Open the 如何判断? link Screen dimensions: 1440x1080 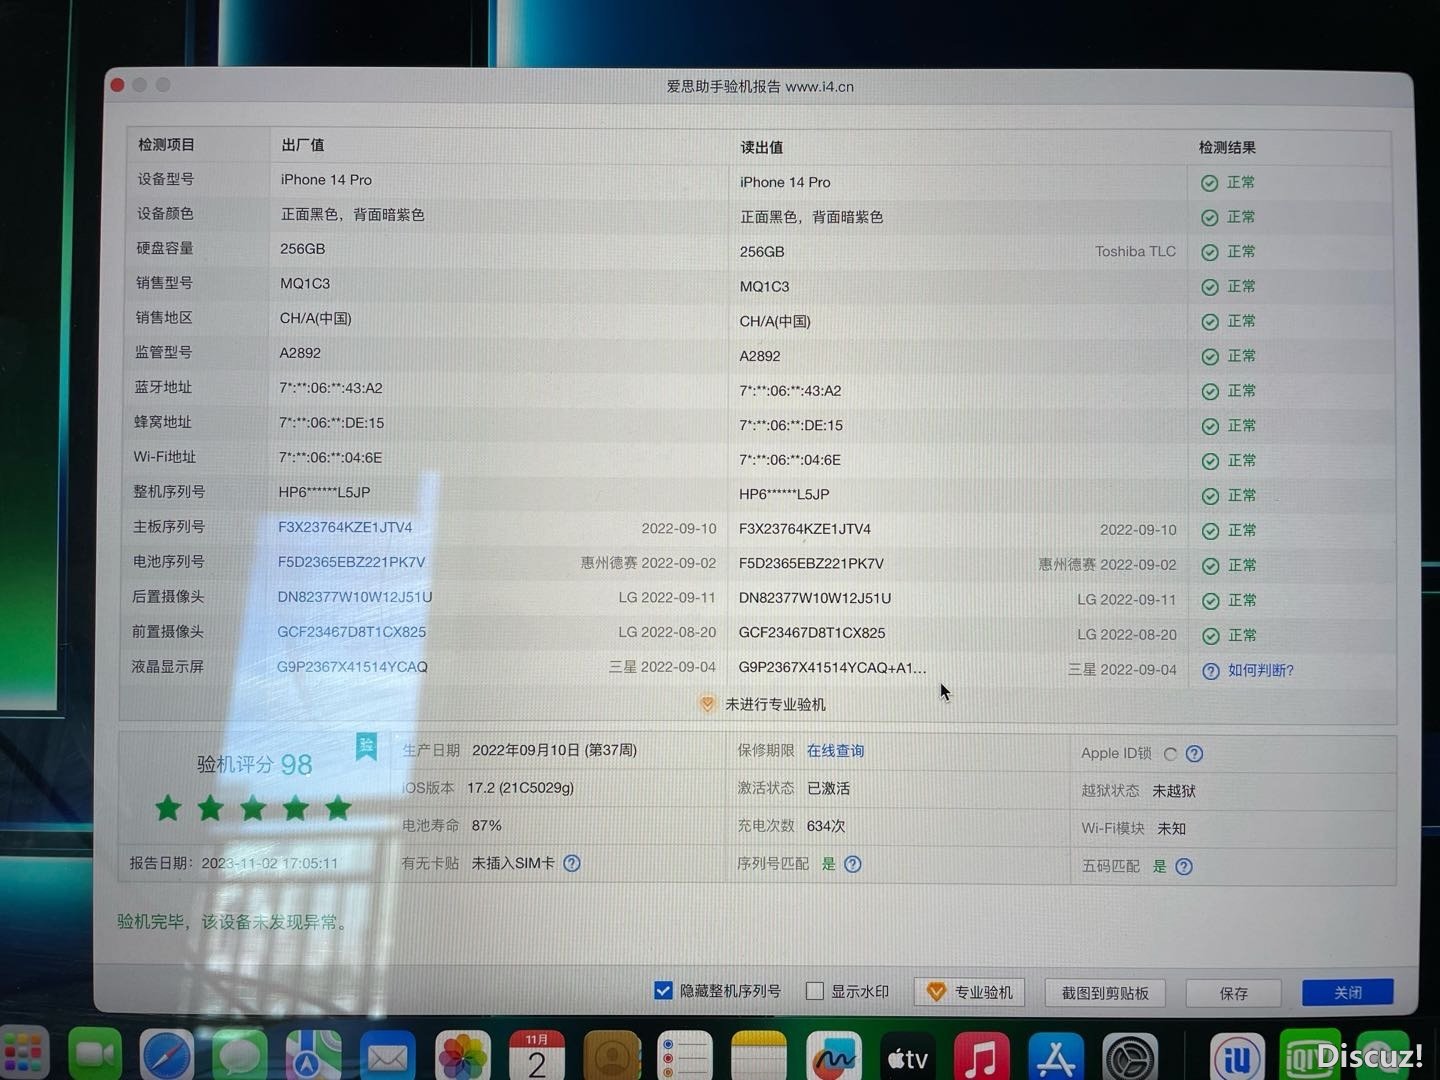point(1260,670)
